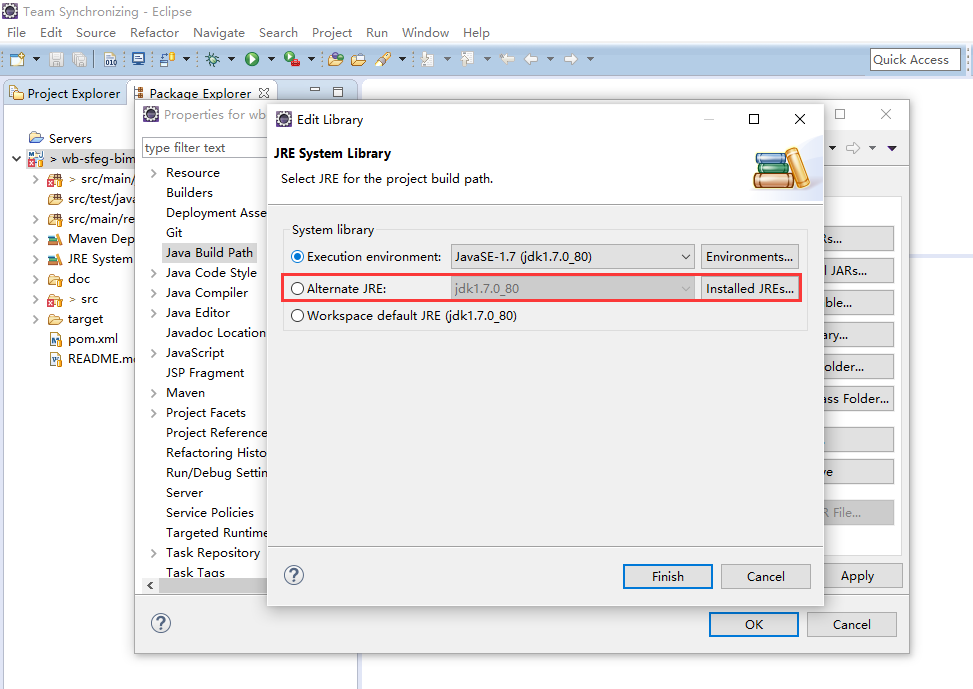Click Cancel in Properties dialog
Image resolution: width=973 pixels, height=689 pixels.
851,624
